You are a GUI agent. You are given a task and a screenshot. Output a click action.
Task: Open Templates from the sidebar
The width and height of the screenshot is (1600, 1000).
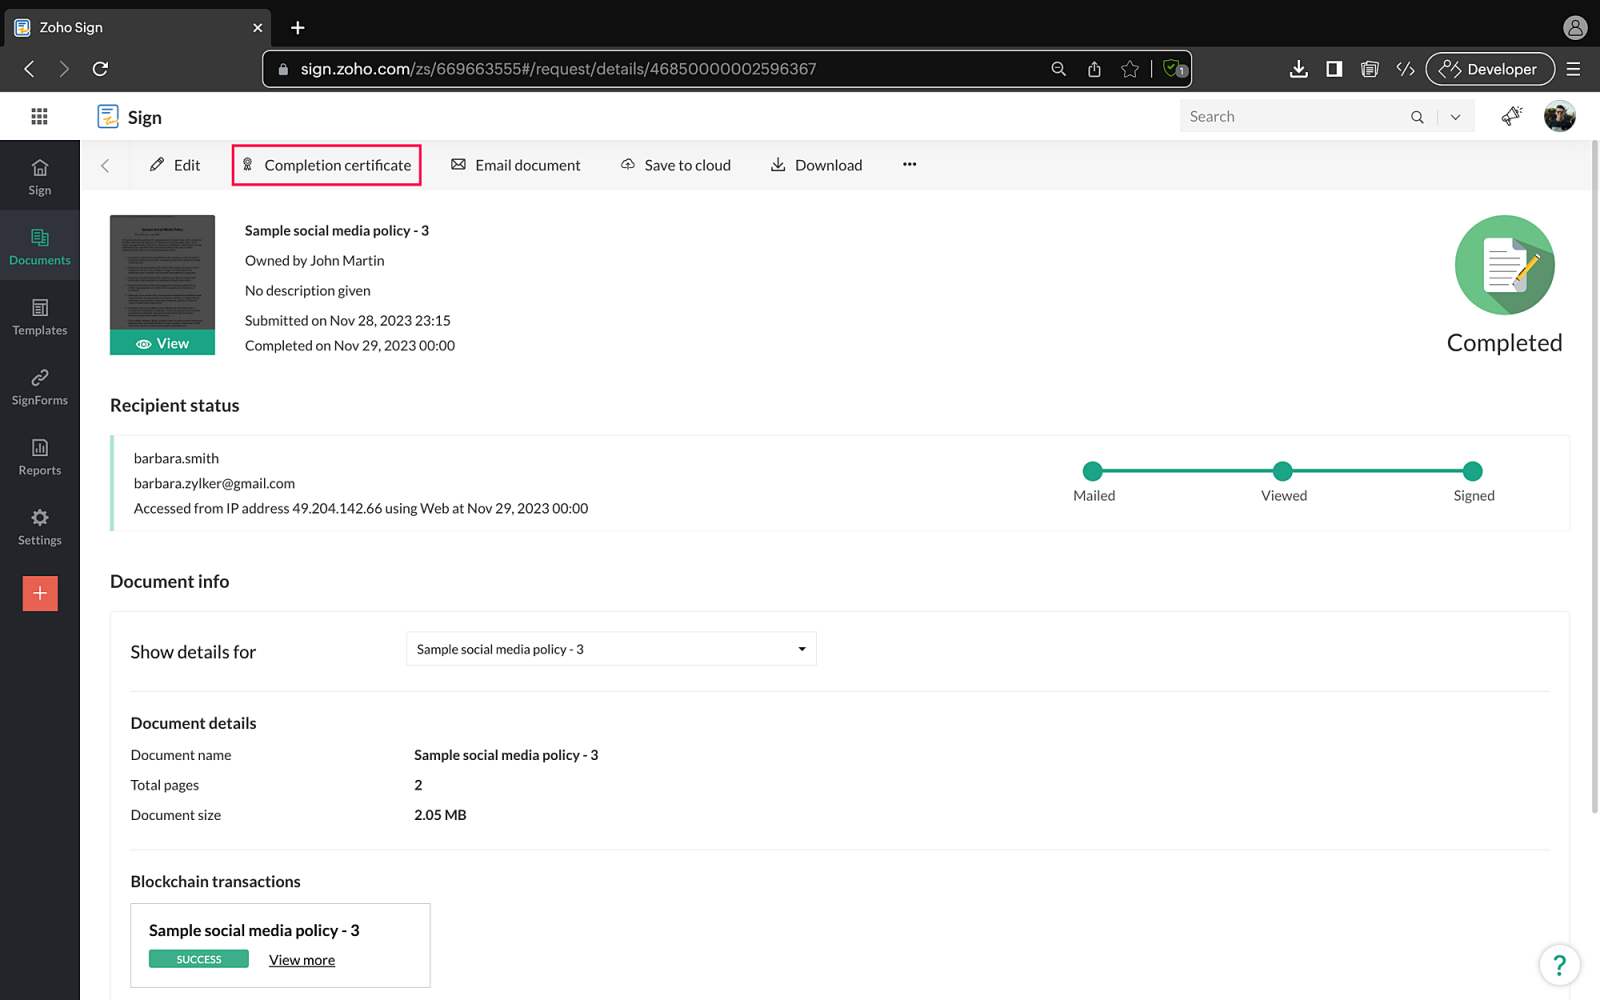40,316
